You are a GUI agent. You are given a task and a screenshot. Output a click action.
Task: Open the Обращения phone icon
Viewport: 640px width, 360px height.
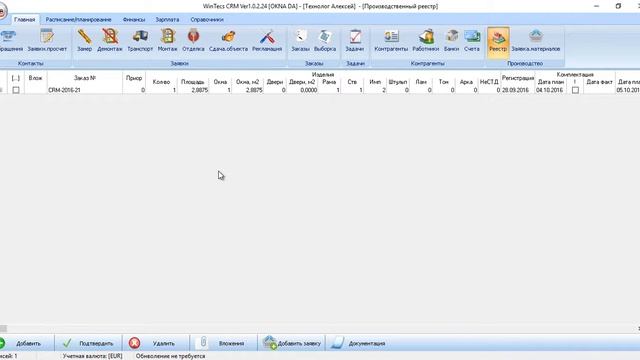click(10, 40)
